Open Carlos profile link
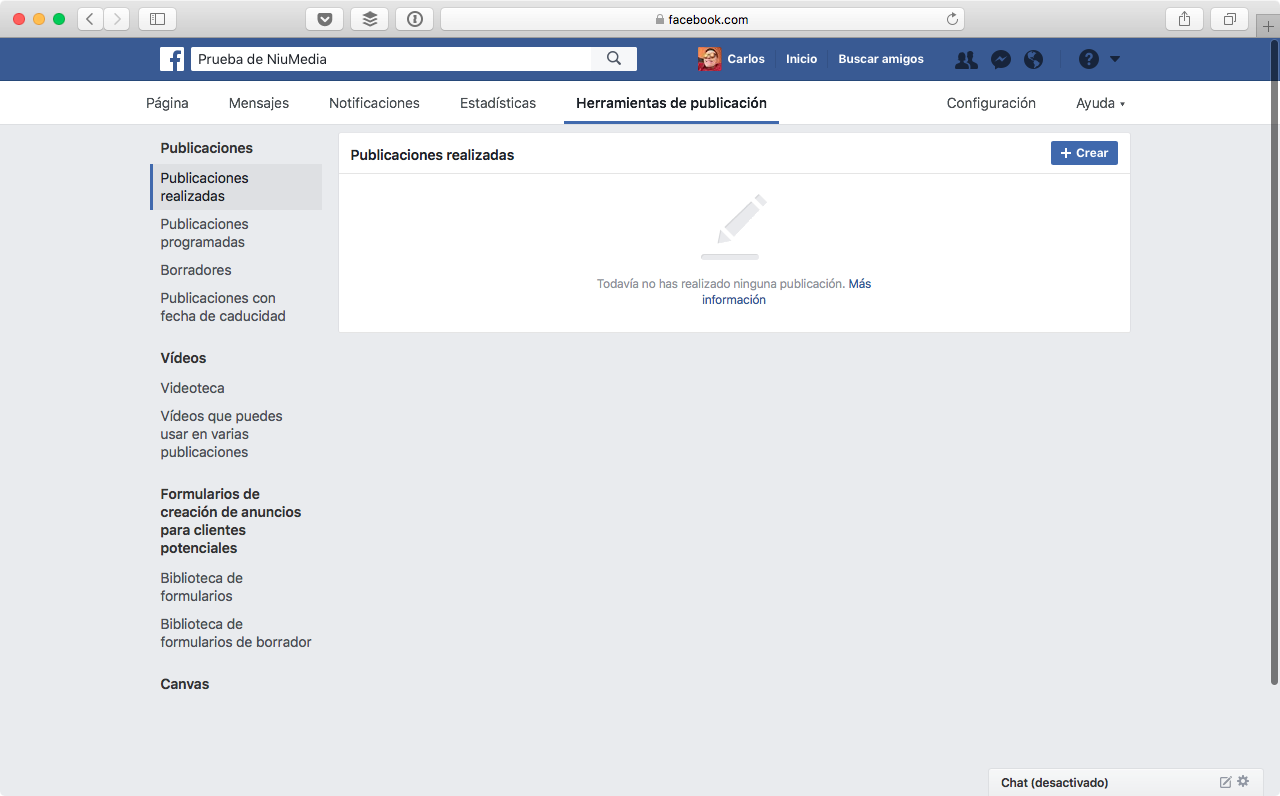Viewport: 1280px width, 796px height. coord(746,59)
